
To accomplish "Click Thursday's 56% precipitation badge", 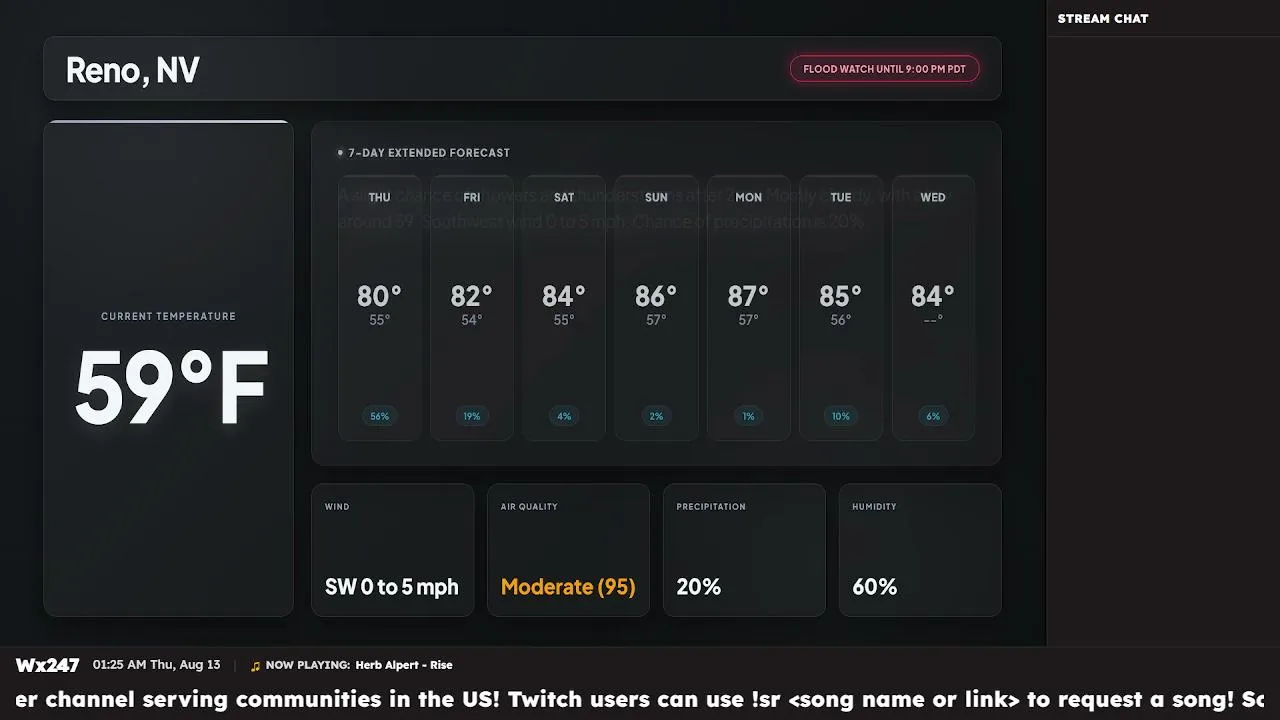I will click(379, 416).
